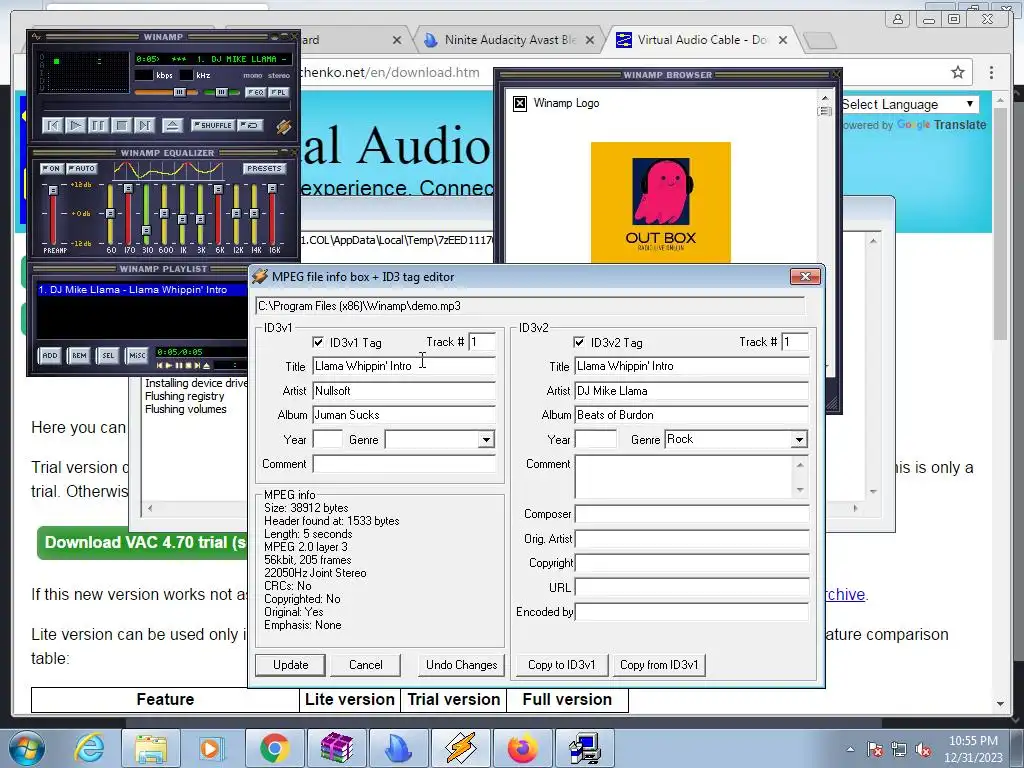Click Download VAC 4.70 trial button

pos(143,543)
